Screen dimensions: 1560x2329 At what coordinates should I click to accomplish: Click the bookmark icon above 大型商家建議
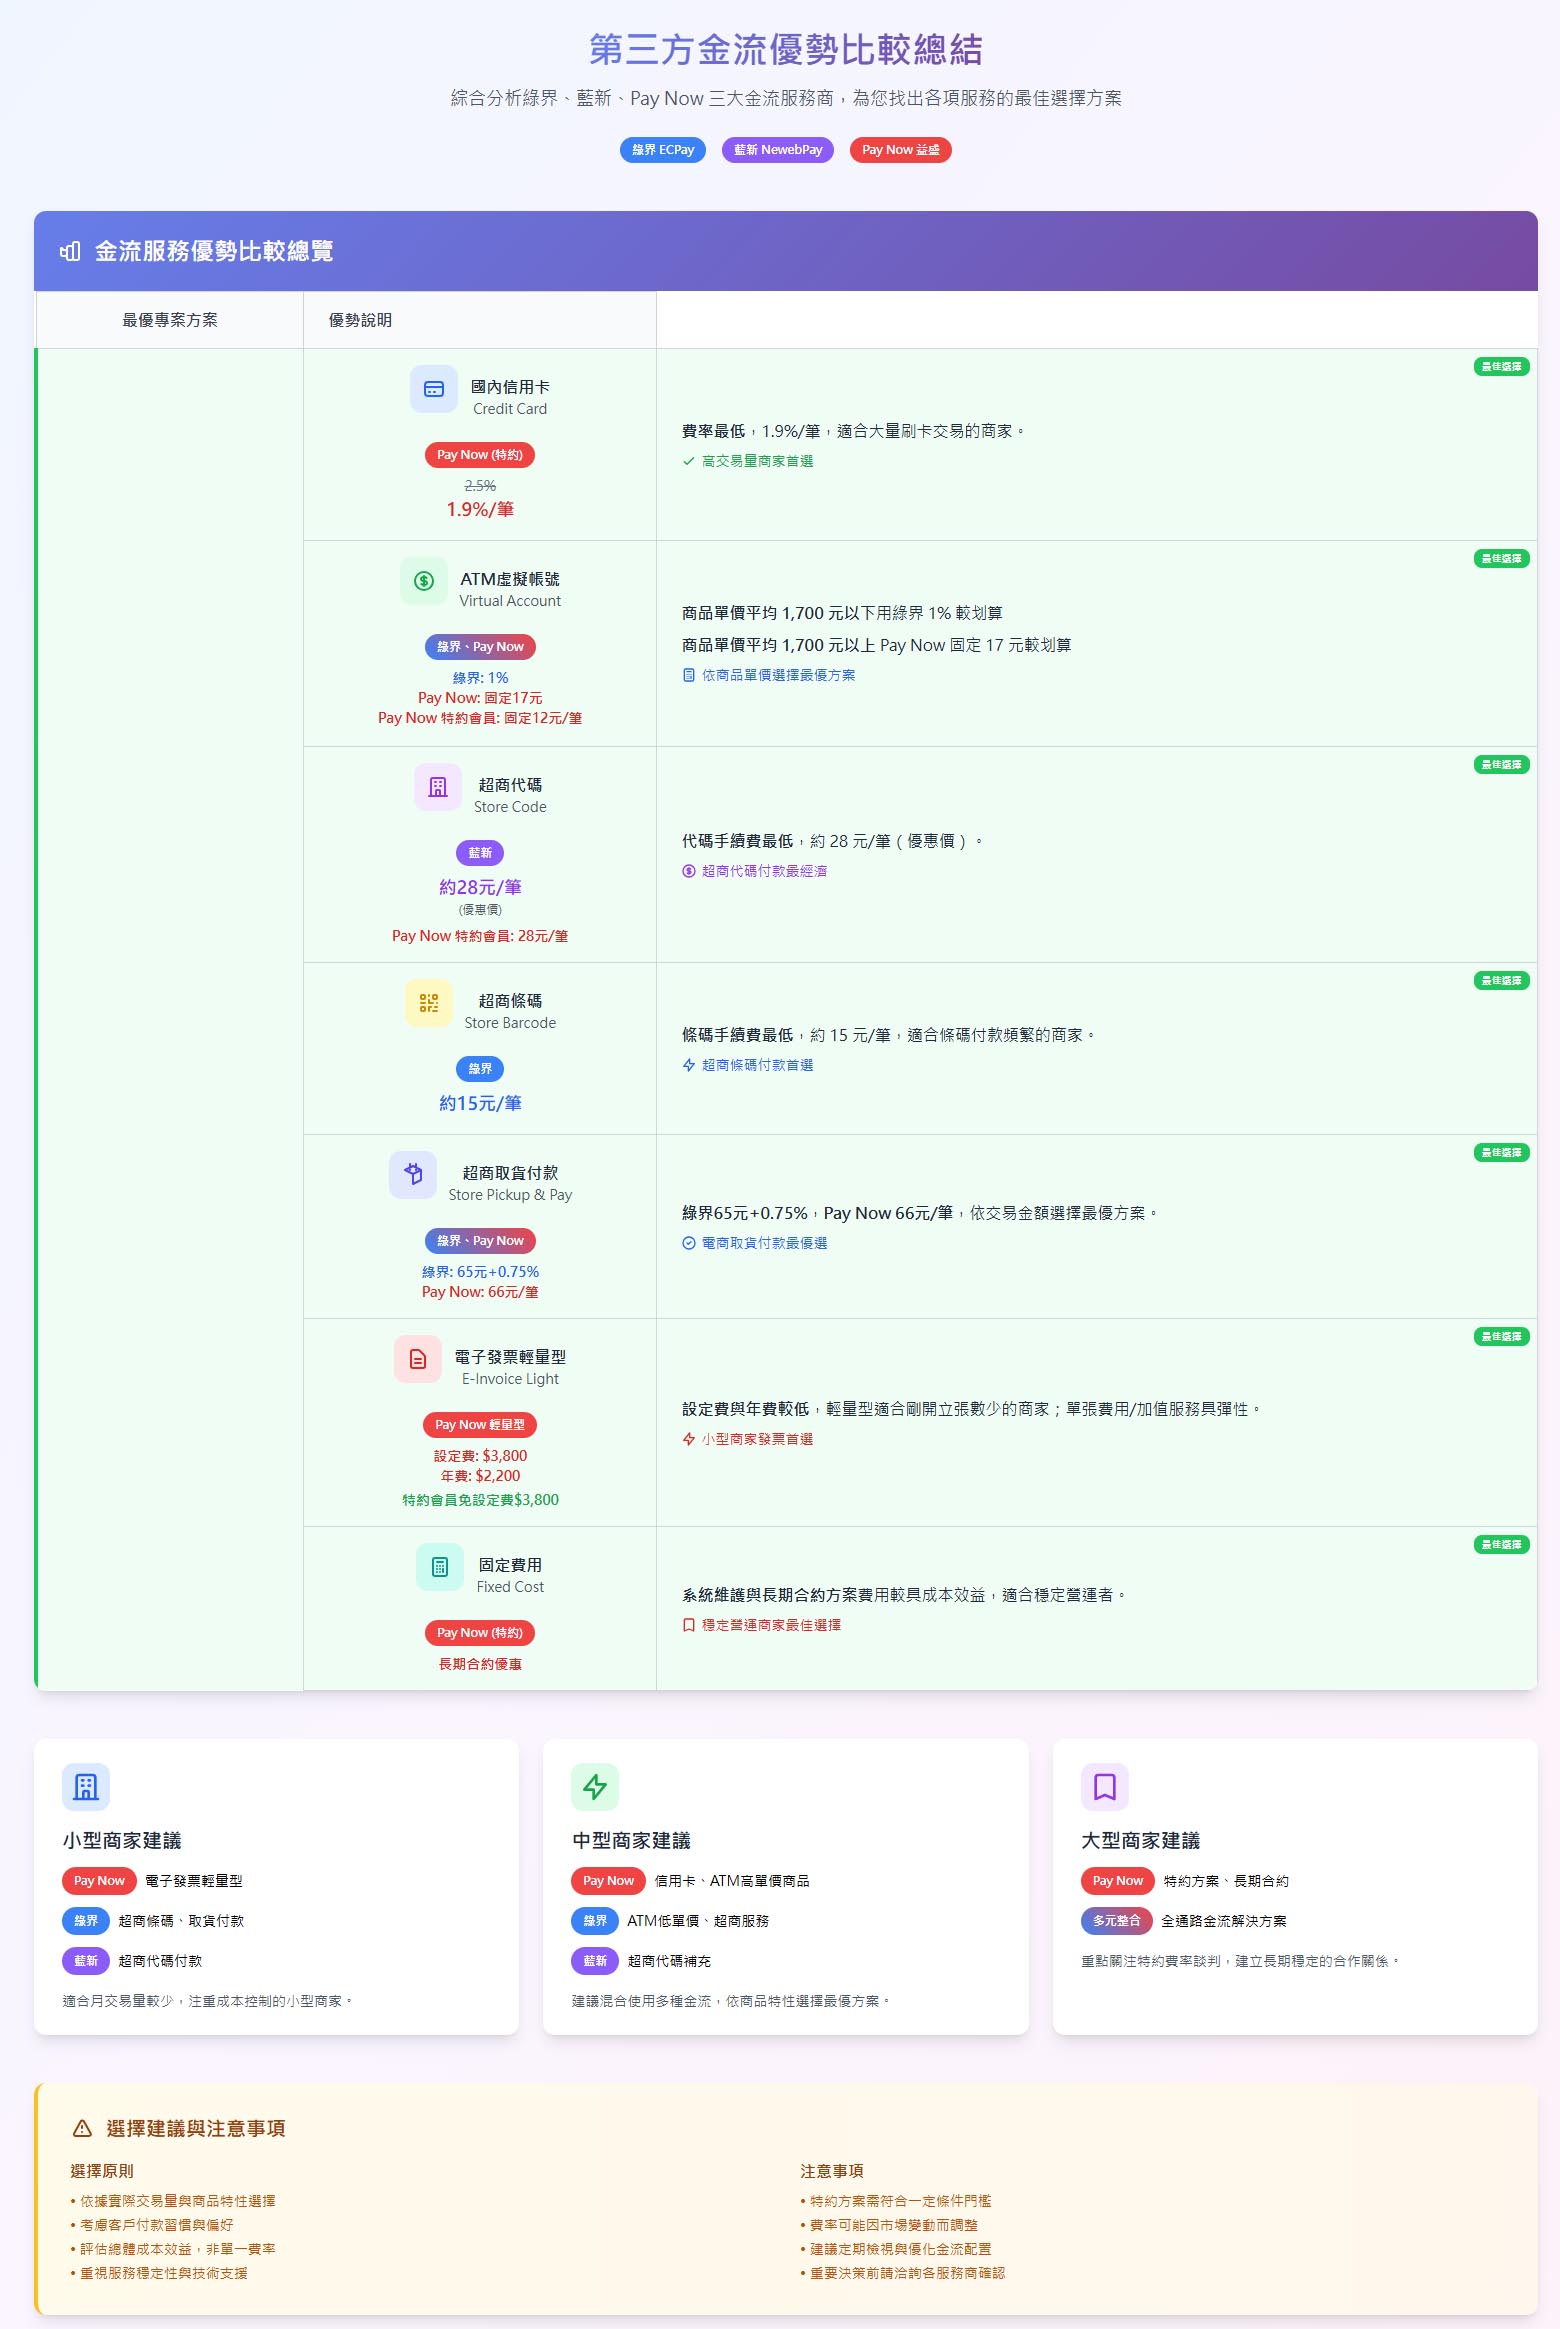pos(1105,1787)
